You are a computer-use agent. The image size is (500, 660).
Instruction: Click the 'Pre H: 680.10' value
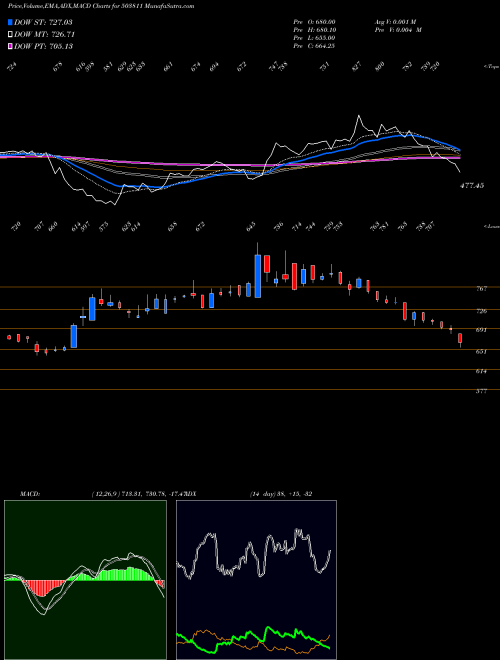coord(314,30)
